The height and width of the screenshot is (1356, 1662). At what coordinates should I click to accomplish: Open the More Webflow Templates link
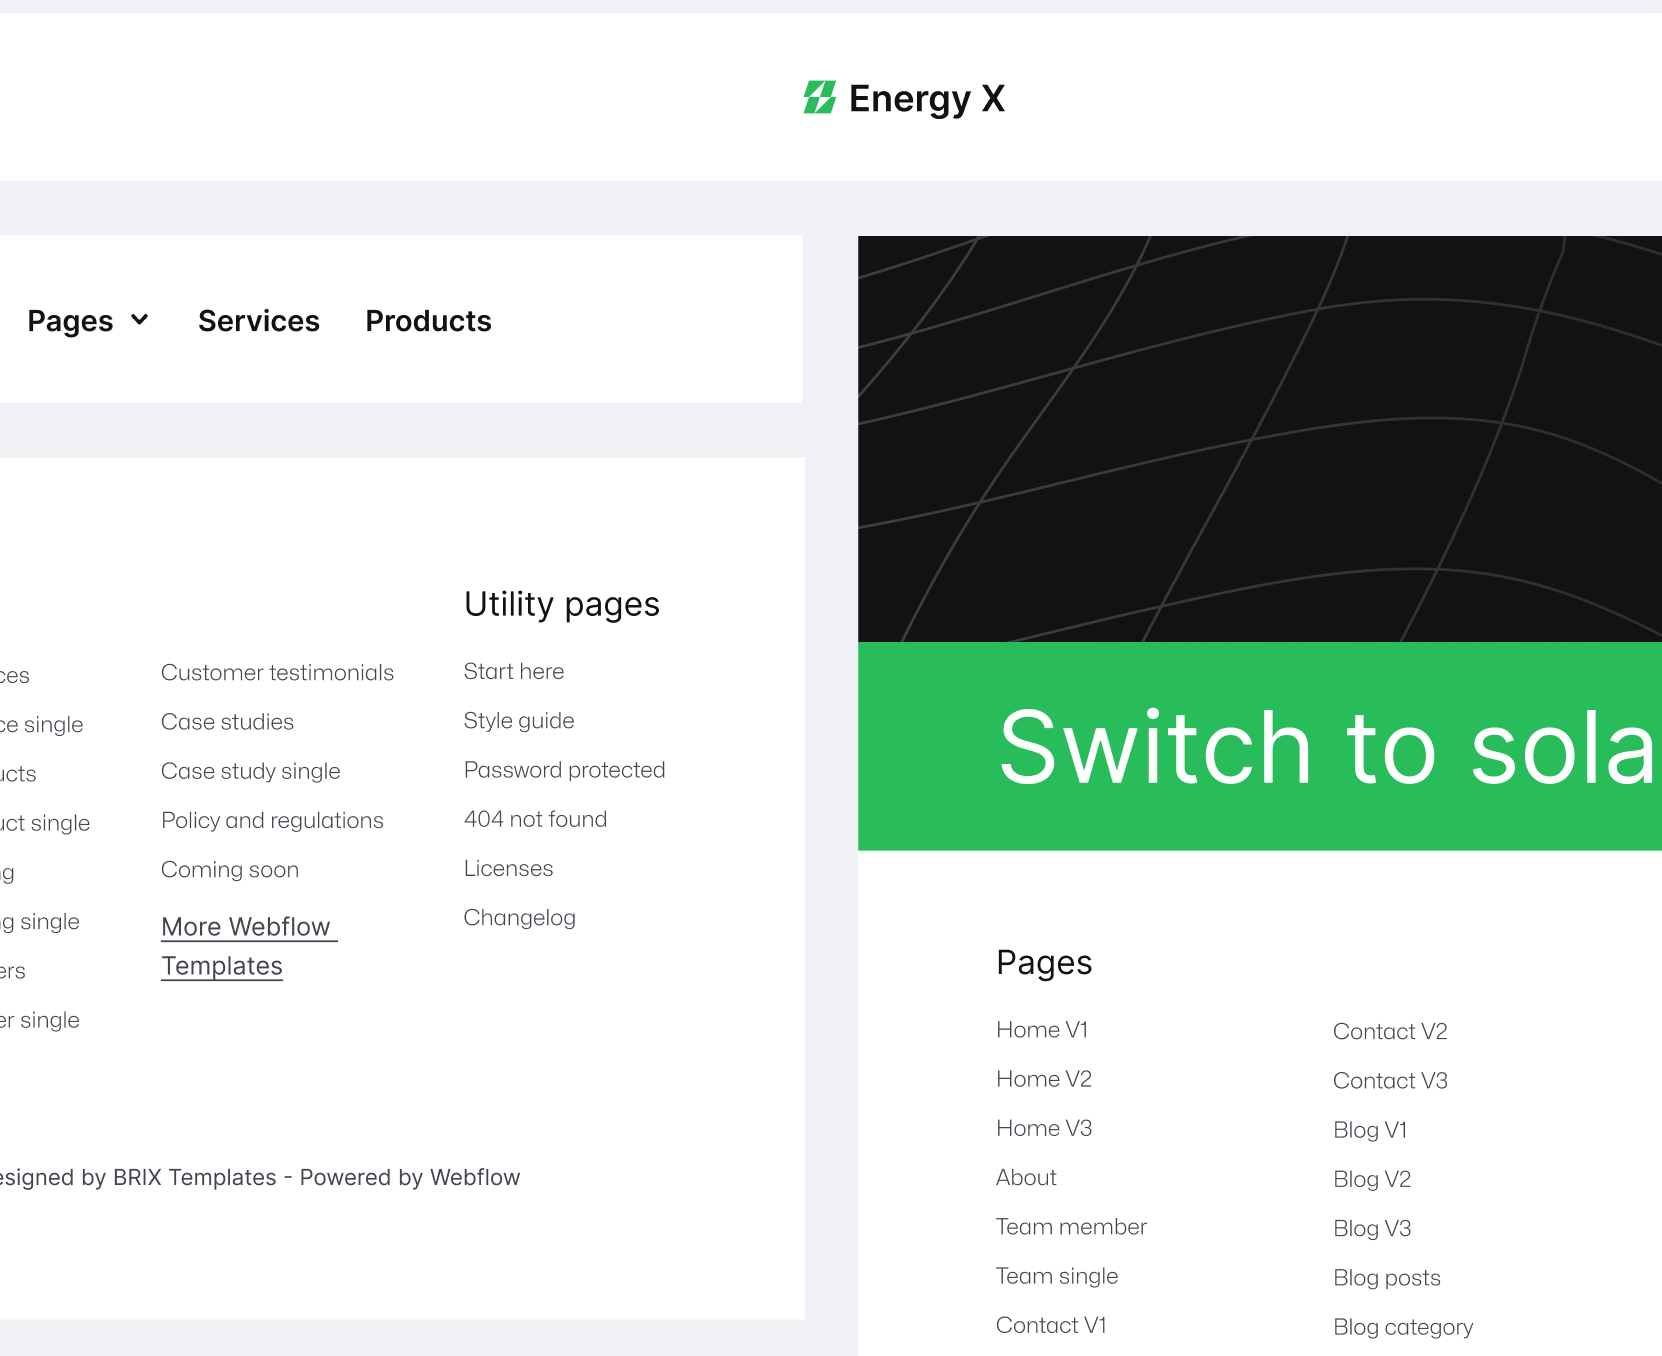(249, 945)
